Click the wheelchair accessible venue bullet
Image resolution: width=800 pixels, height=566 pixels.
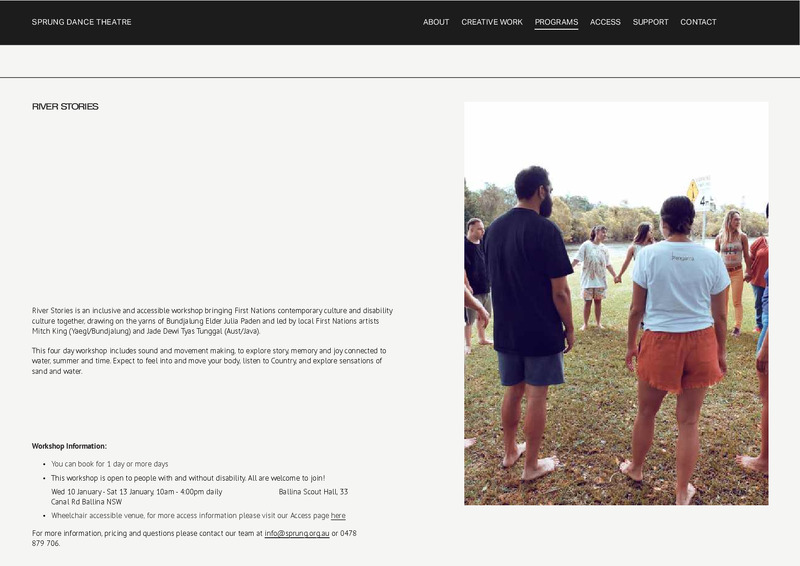(x=198, y=515)
